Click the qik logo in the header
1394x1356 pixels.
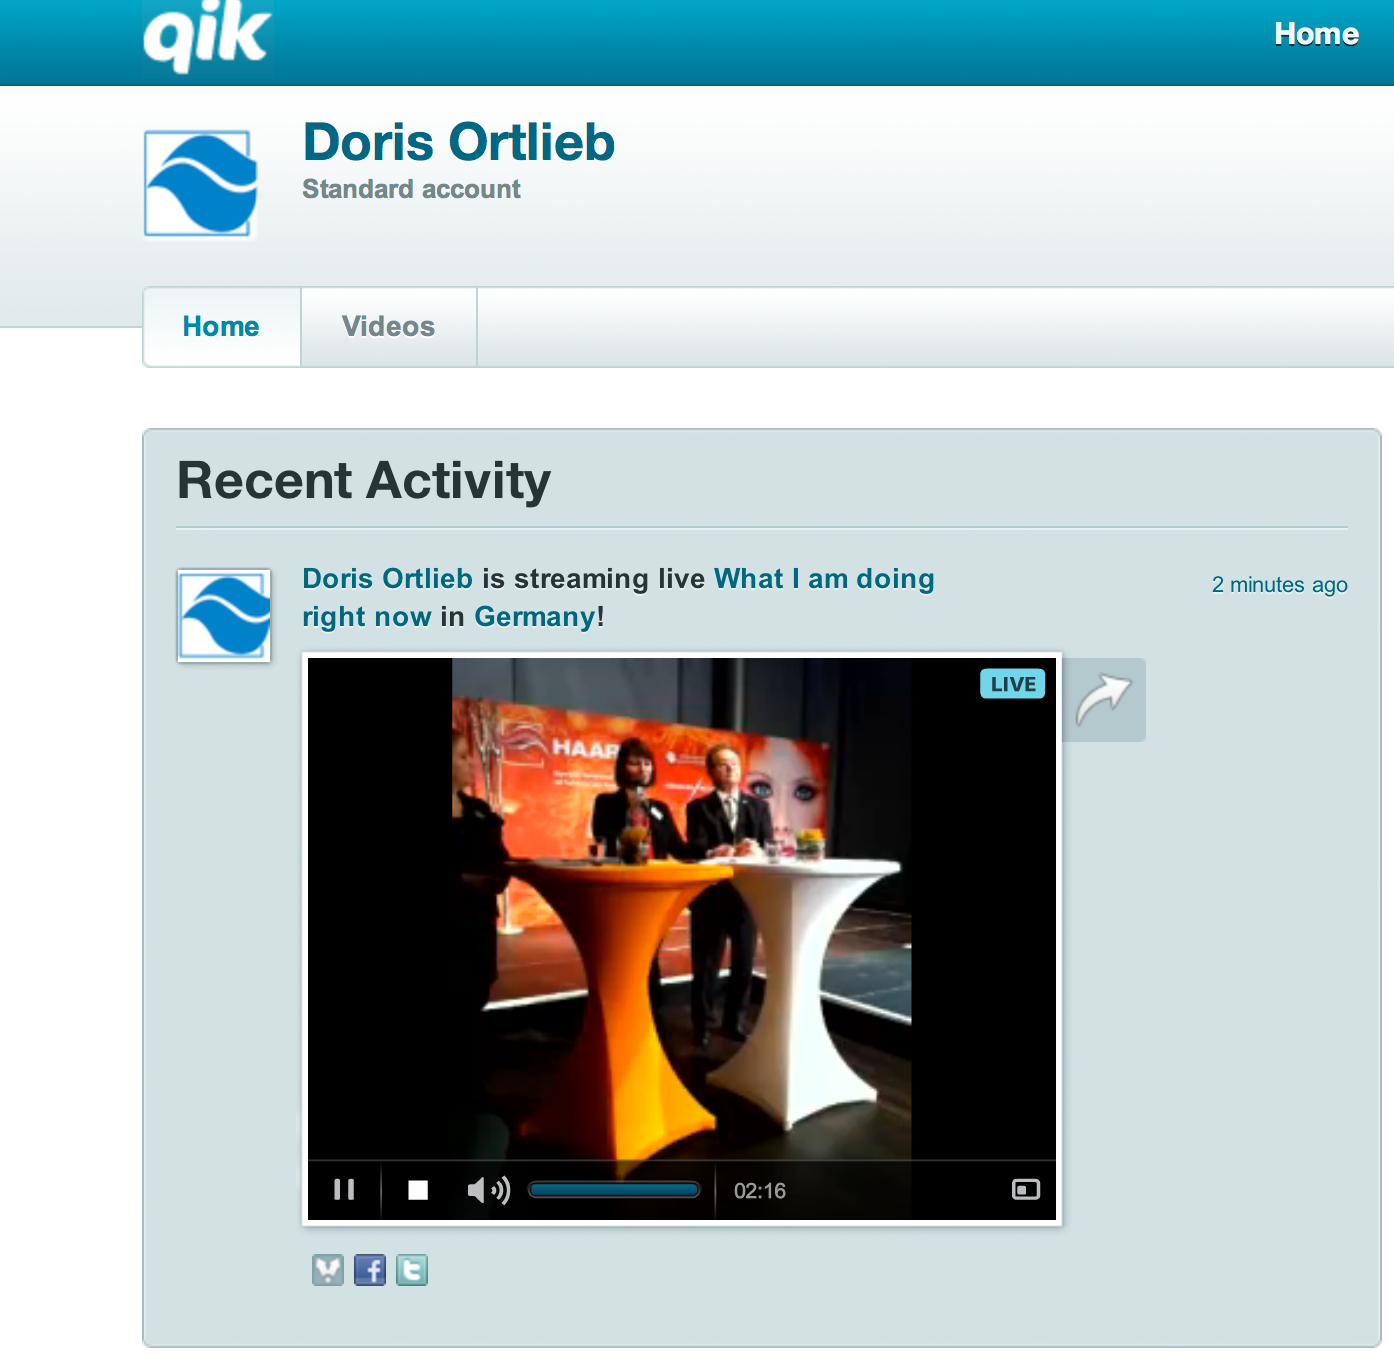coord(207,38)
